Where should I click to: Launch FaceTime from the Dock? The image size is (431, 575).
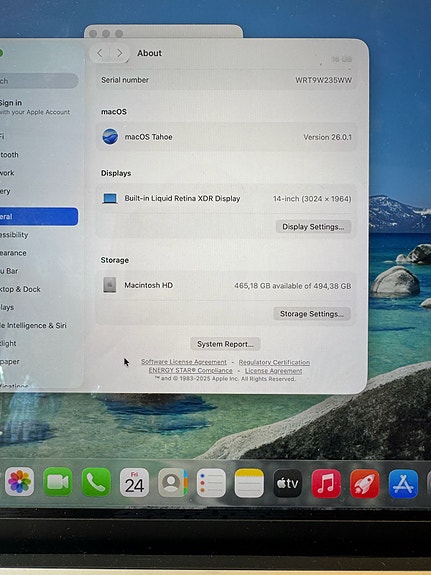pyautogui.click(x=58, y=482)
